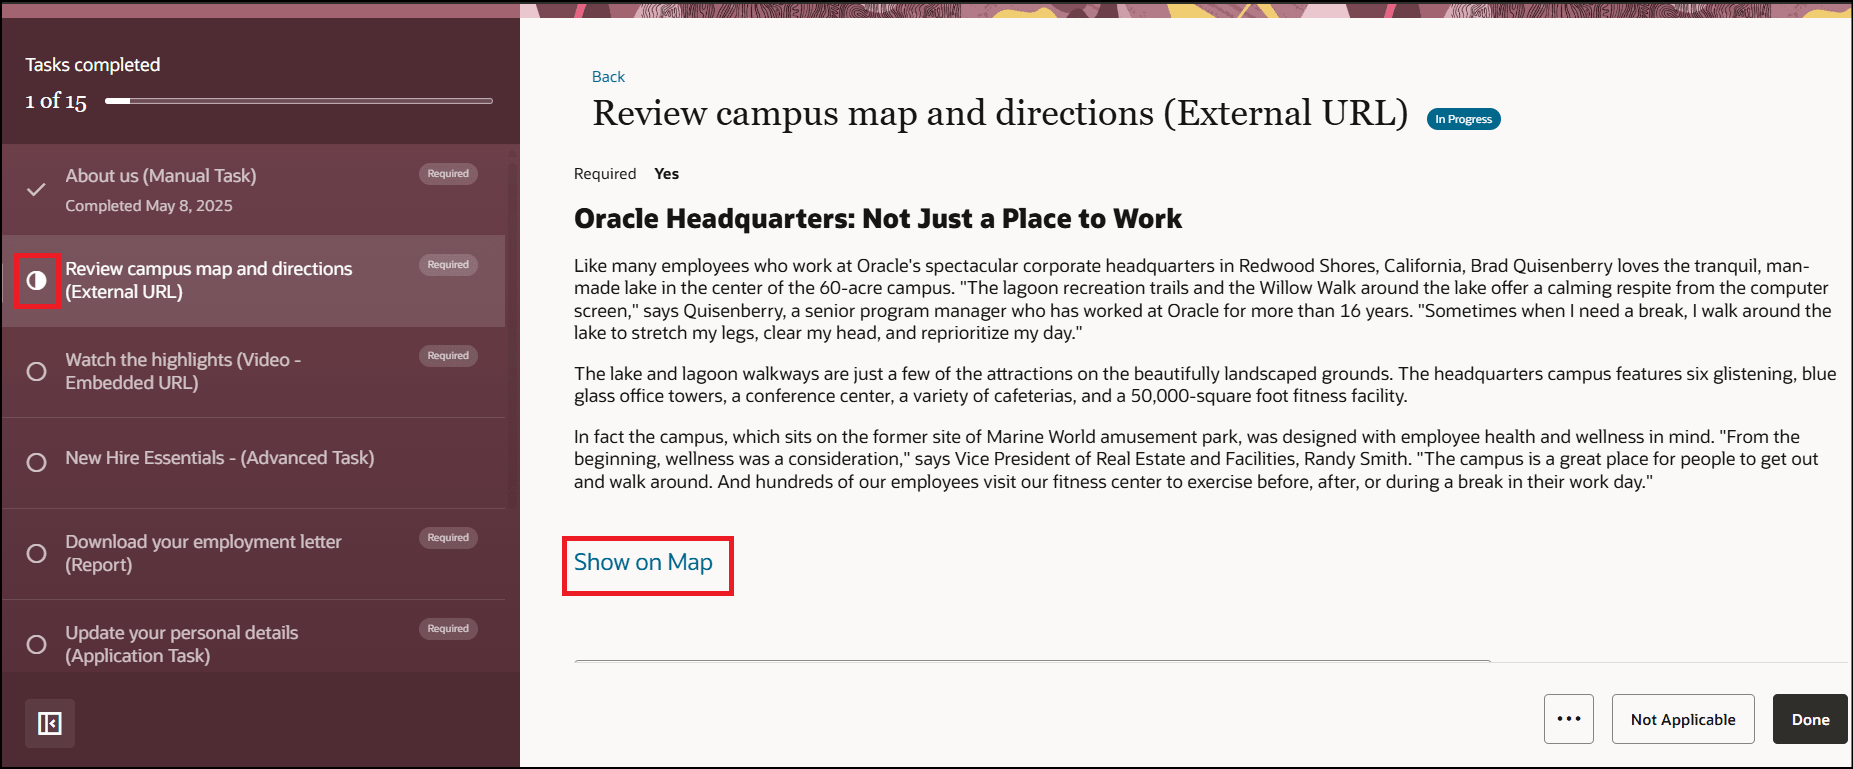Open the Show on Map link
The width and height of the screenshot is (1853, 769).
[643, 562]
